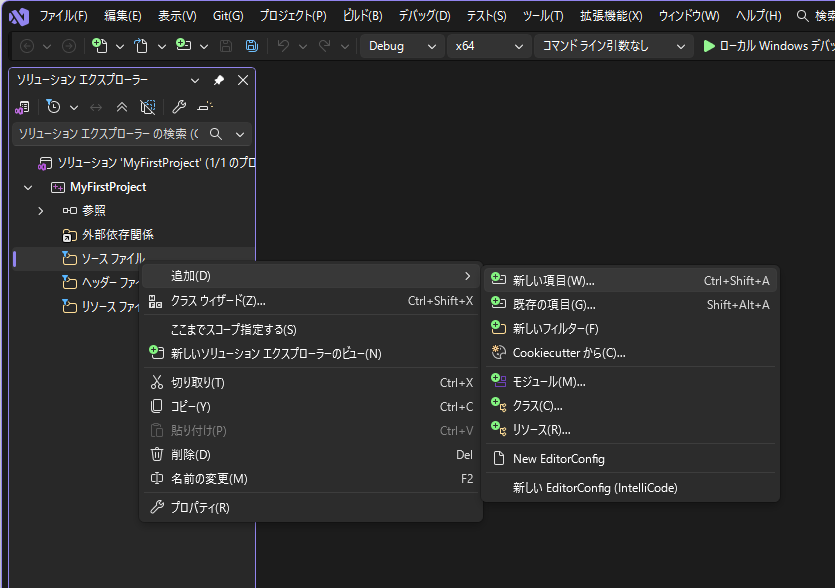Select 新しいフィルター(F) in the submenu
This screenshot has width=835, height=588.
631,329
